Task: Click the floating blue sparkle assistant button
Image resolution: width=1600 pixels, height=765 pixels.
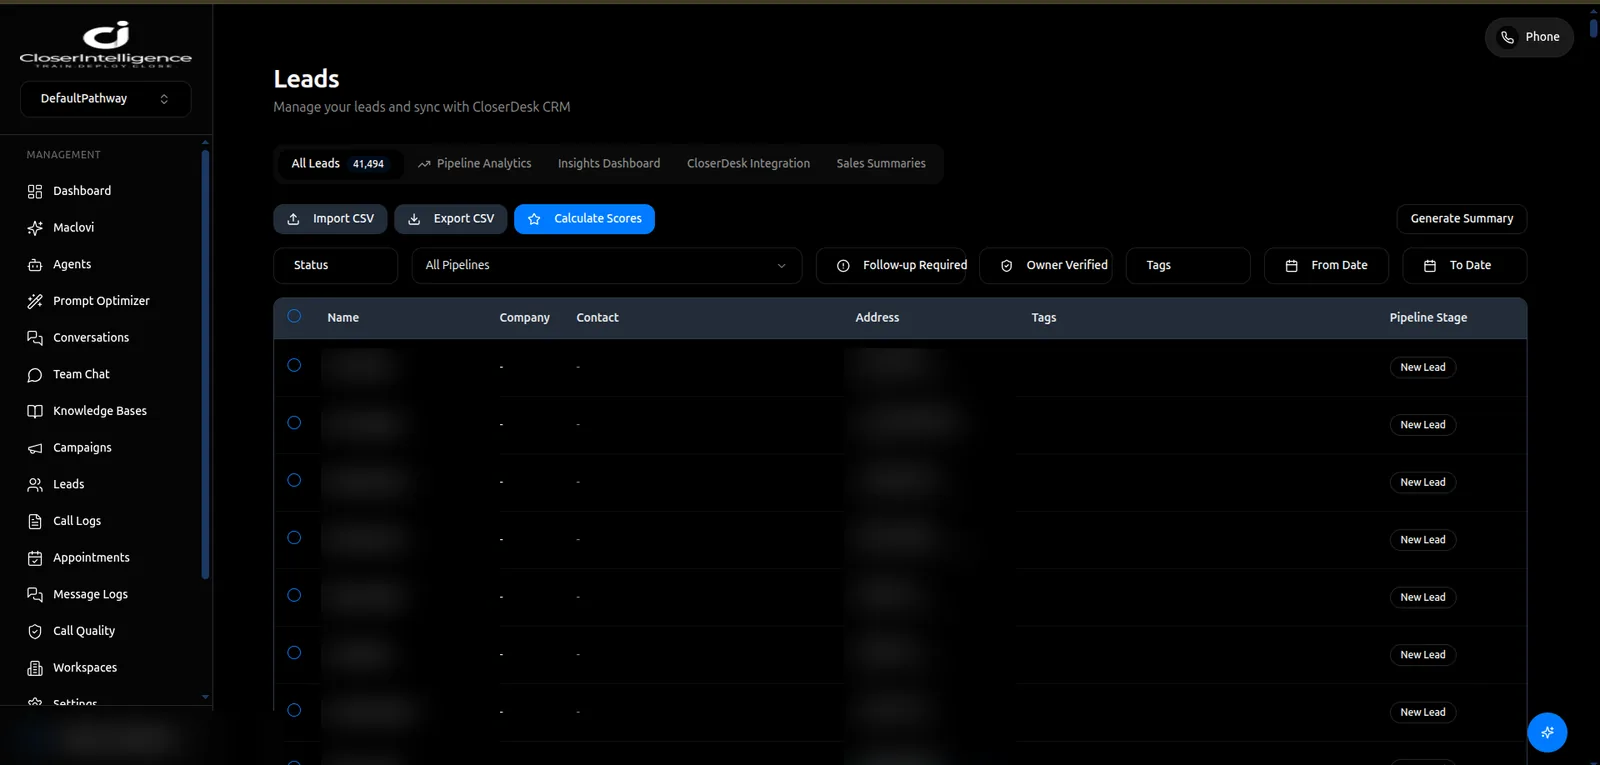Action: click(1547, 732)
